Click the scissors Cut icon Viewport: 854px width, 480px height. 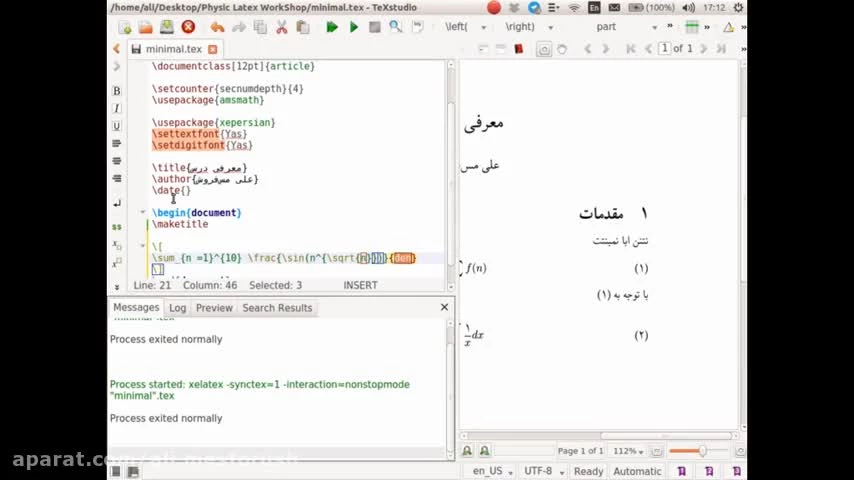[x=281, y=27]
